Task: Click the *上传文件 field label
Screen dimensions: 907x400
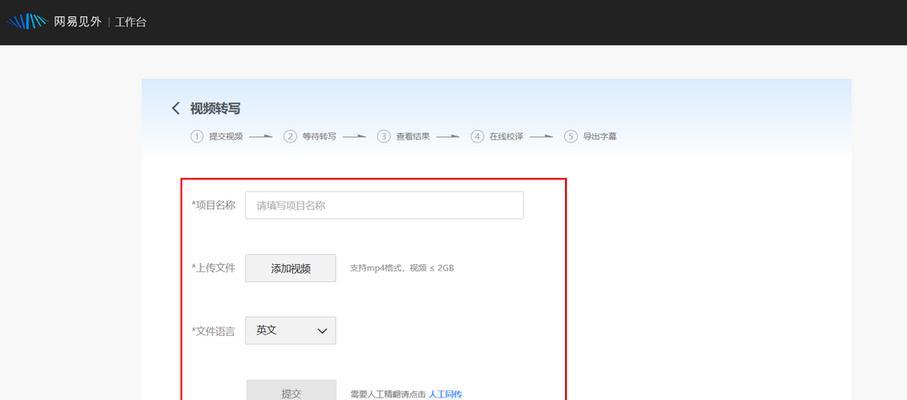Action: (213, 268)
